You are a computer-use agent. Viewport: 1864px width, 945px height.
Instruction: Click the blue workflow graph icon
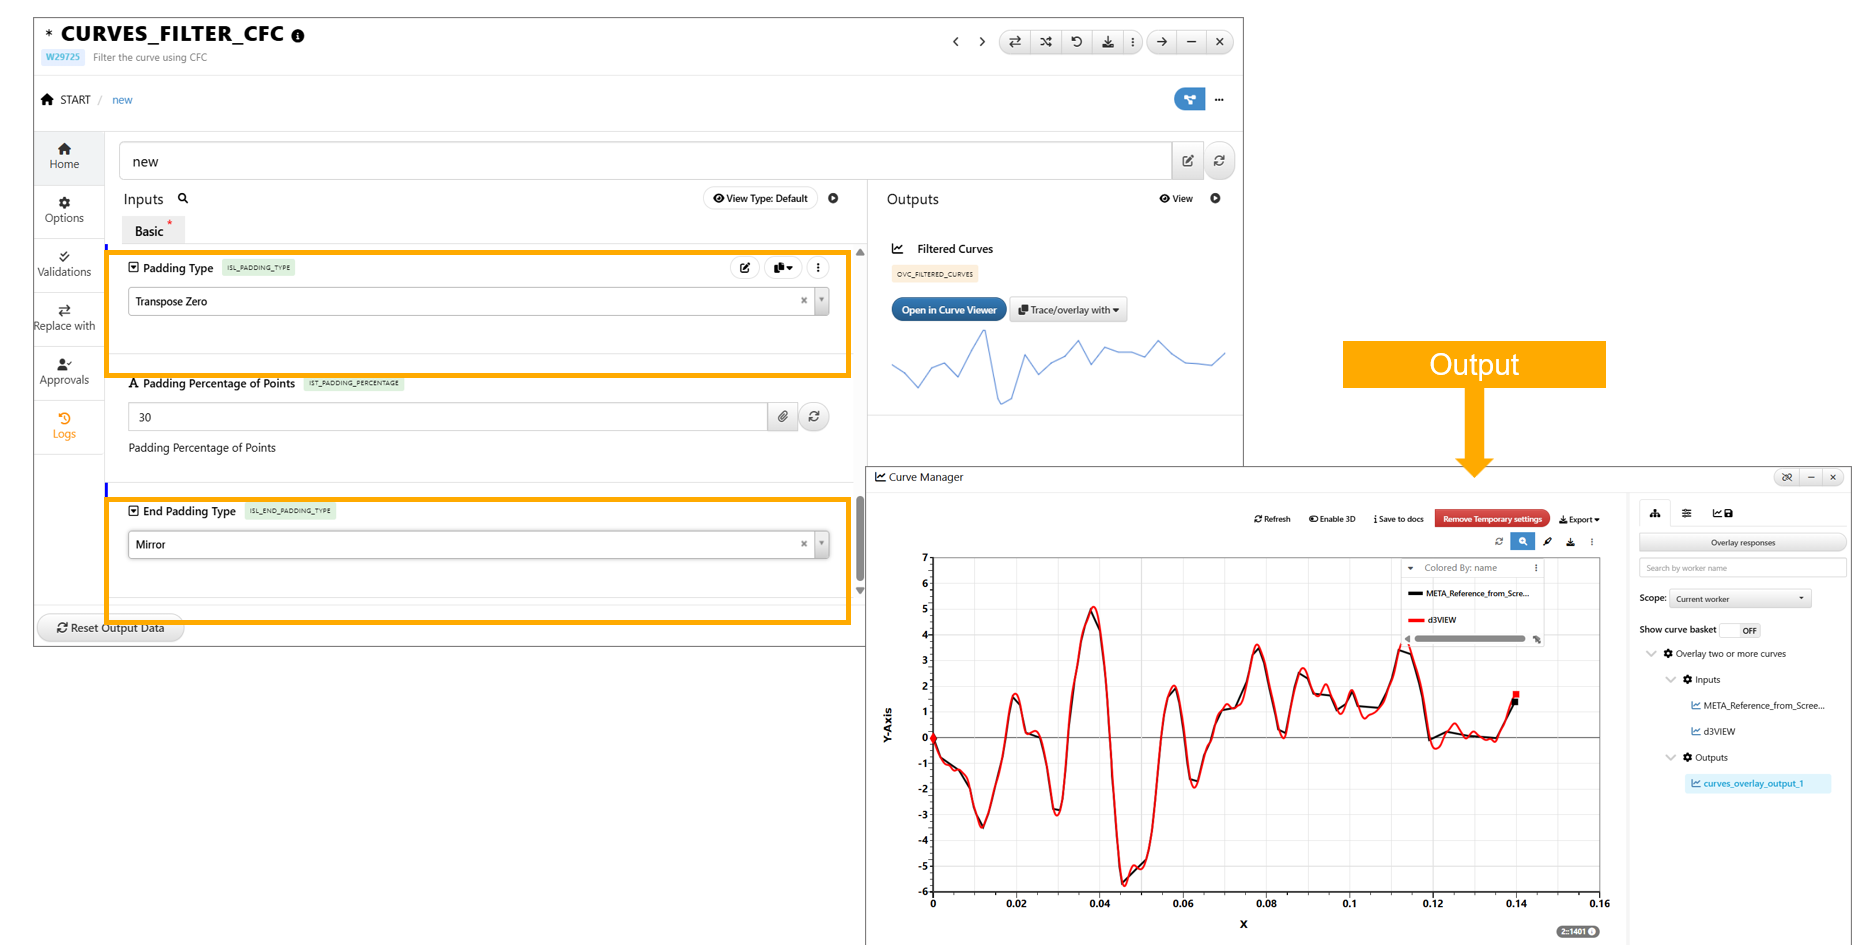coord(1188,99)
